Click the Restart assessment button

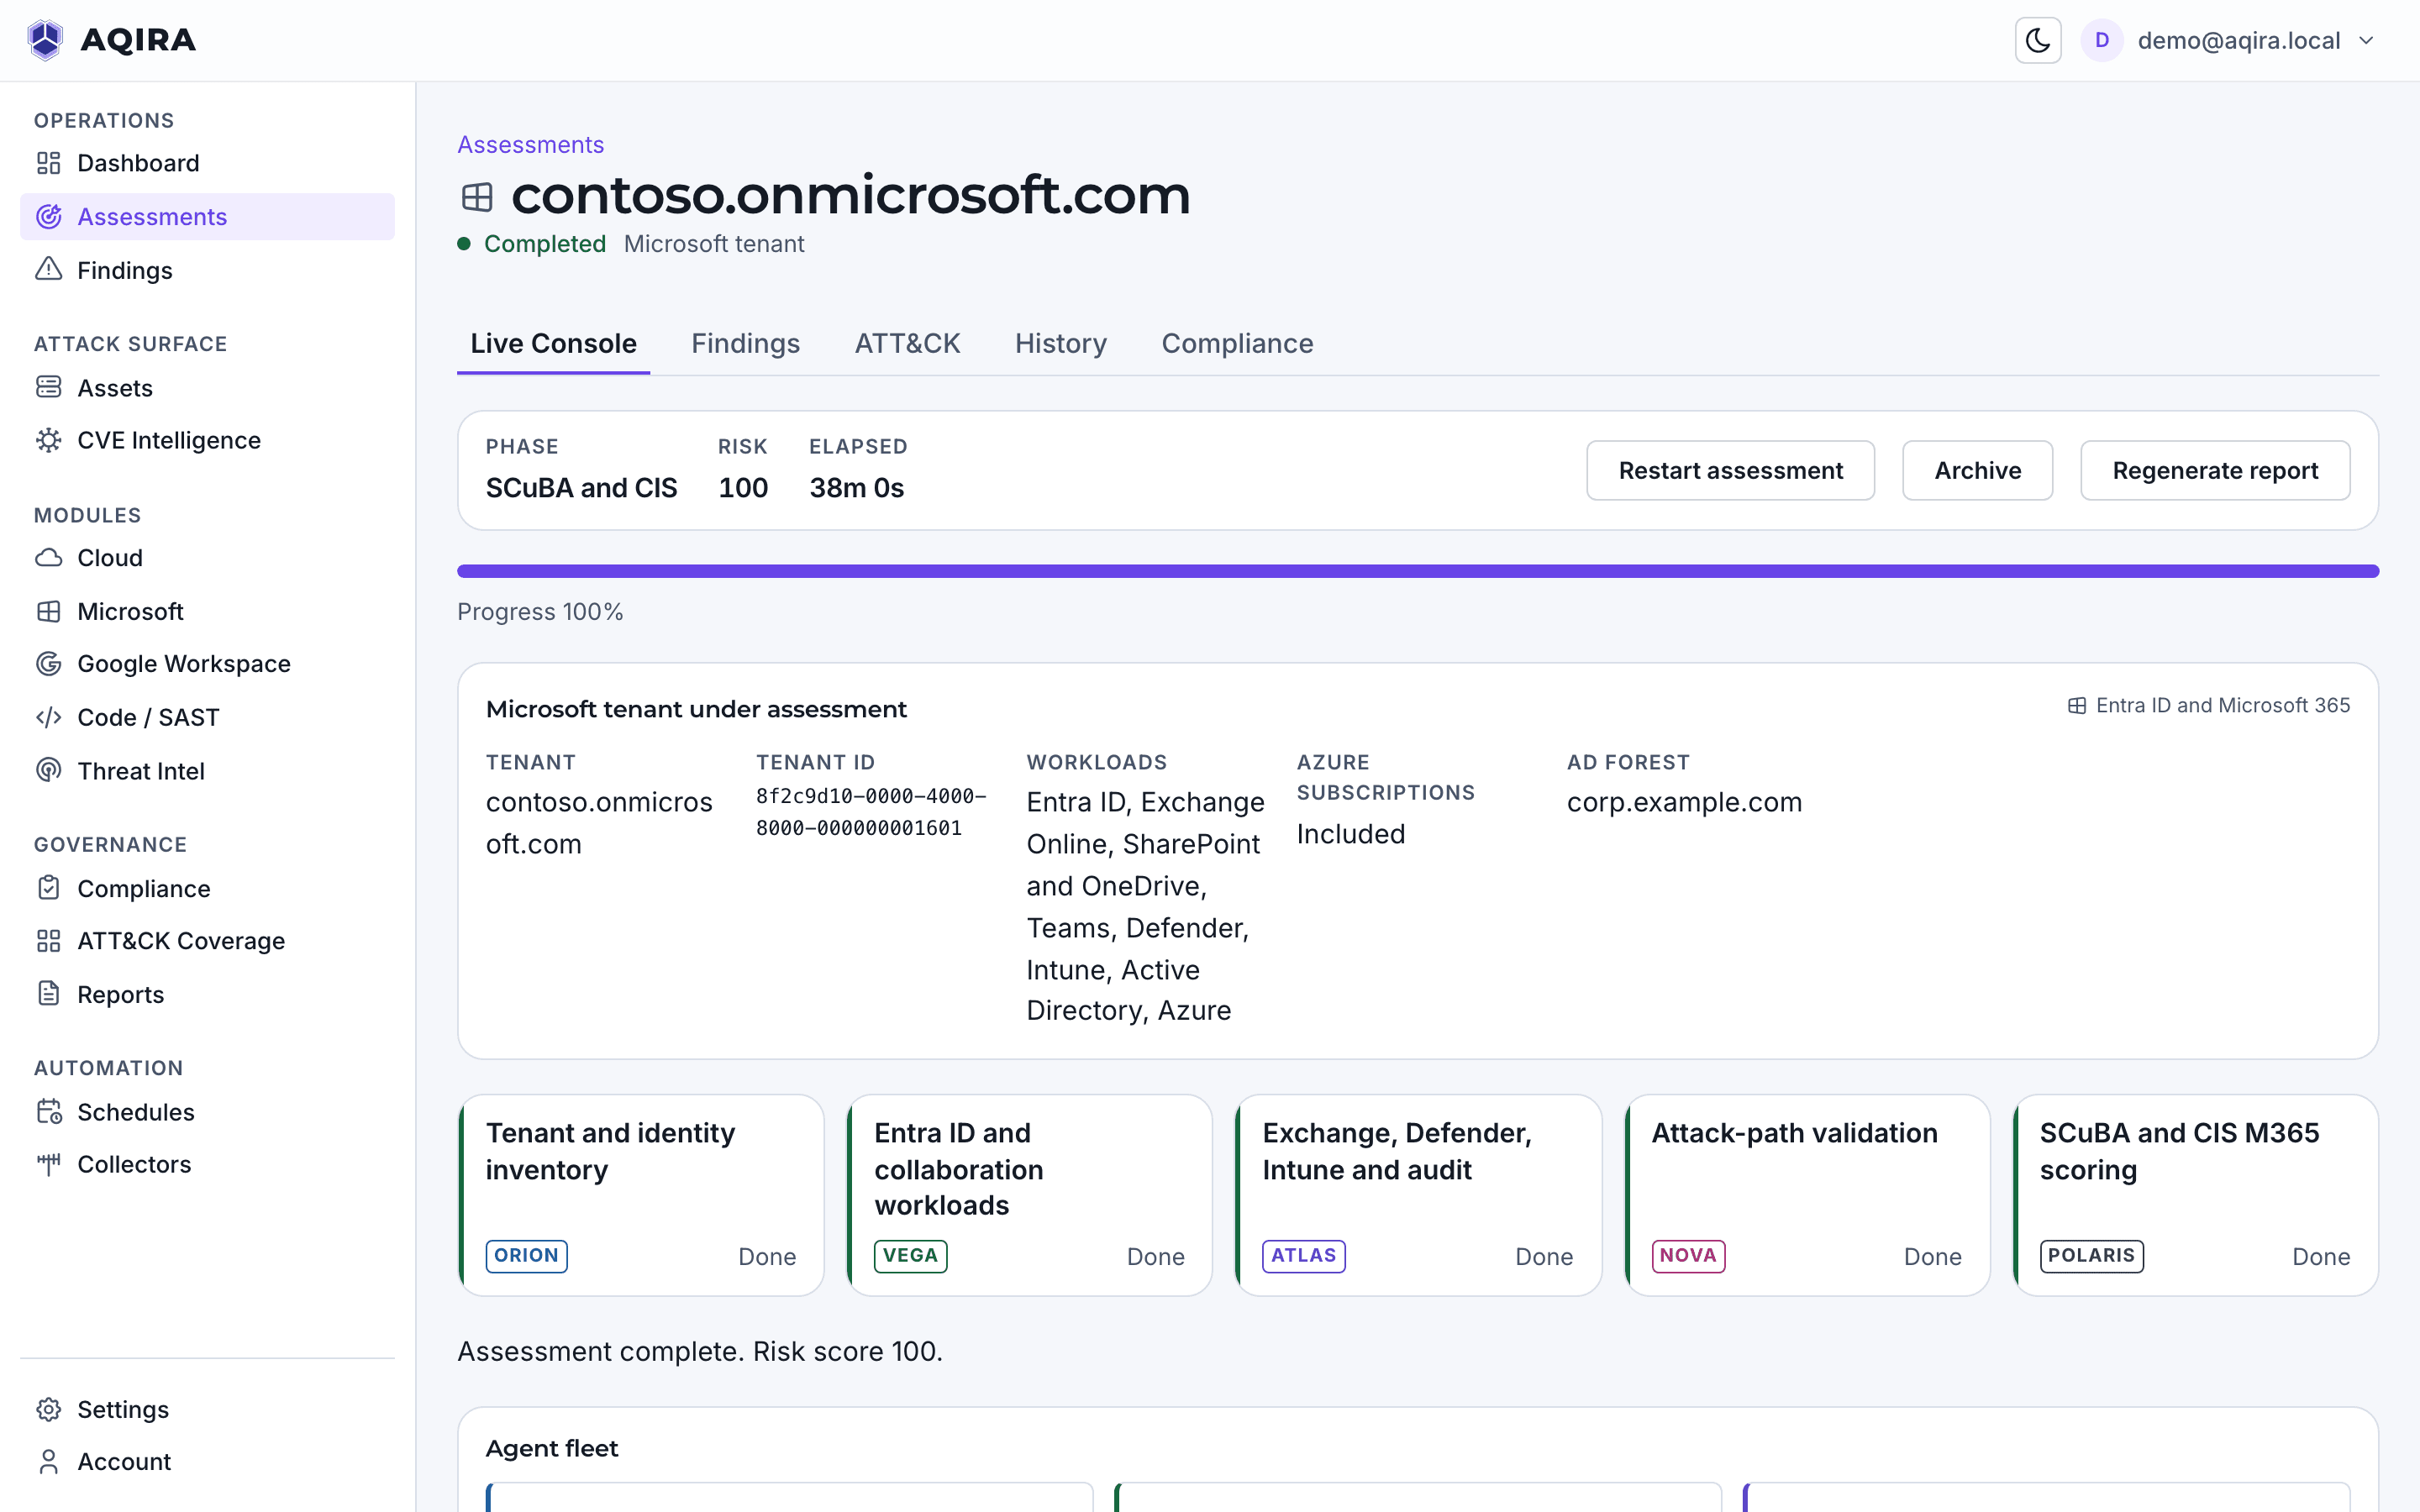[x=1730, y=470]
